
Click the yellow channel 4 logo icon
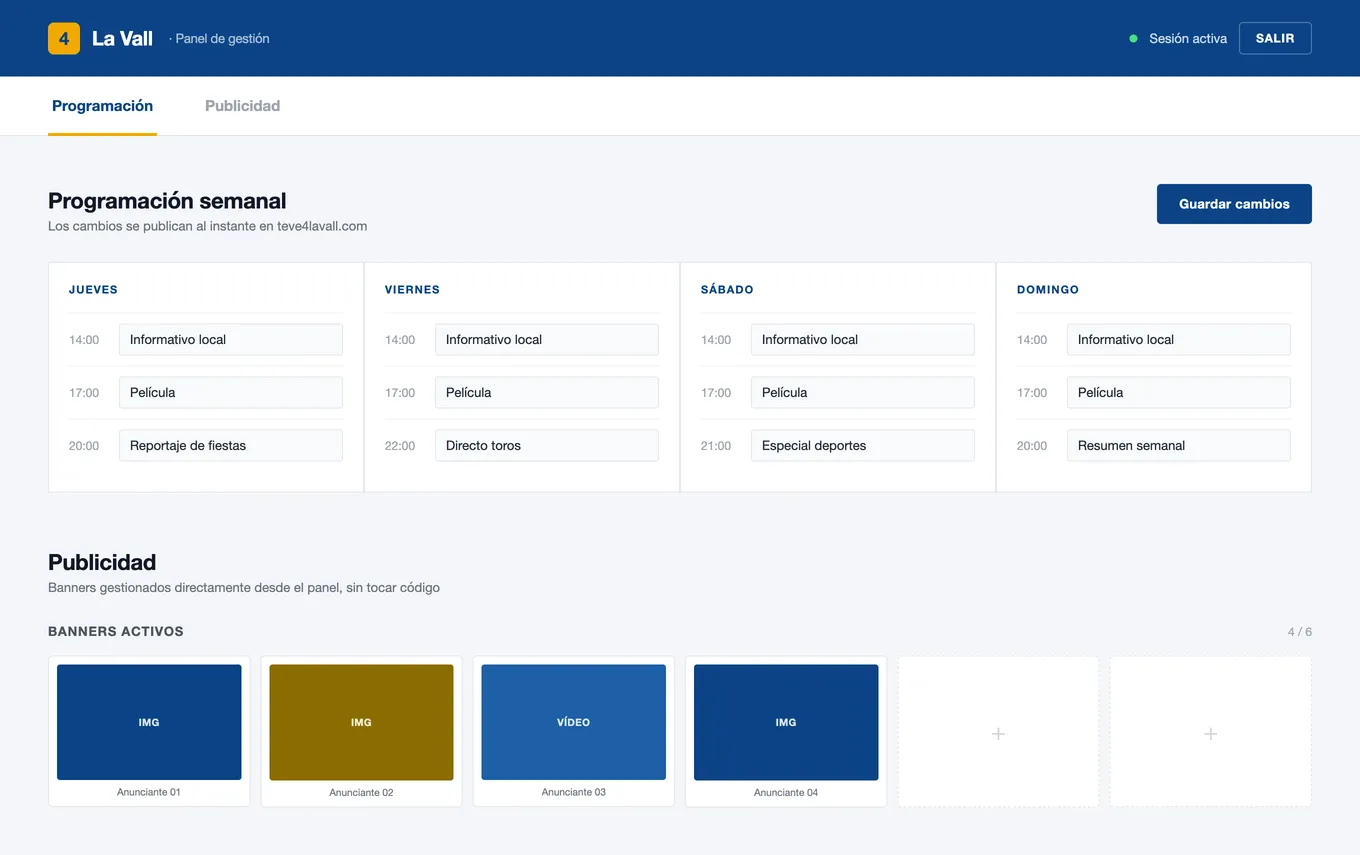(x=64, y=38)
